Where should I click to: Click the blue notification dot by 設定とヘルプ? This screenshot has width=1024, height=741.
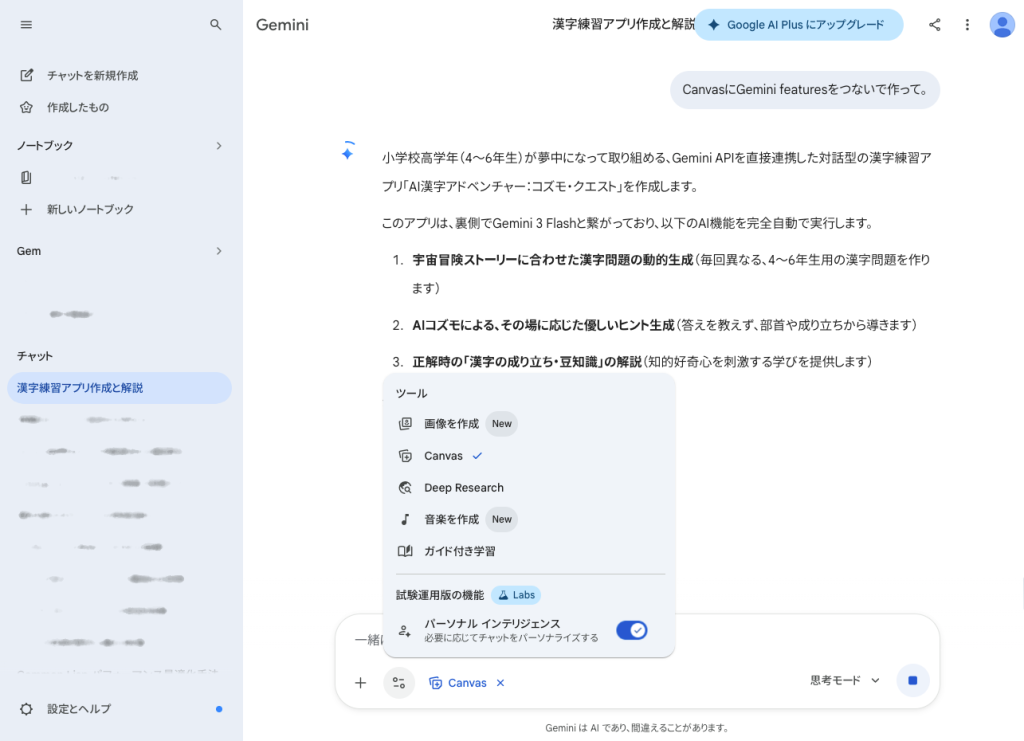219,709
